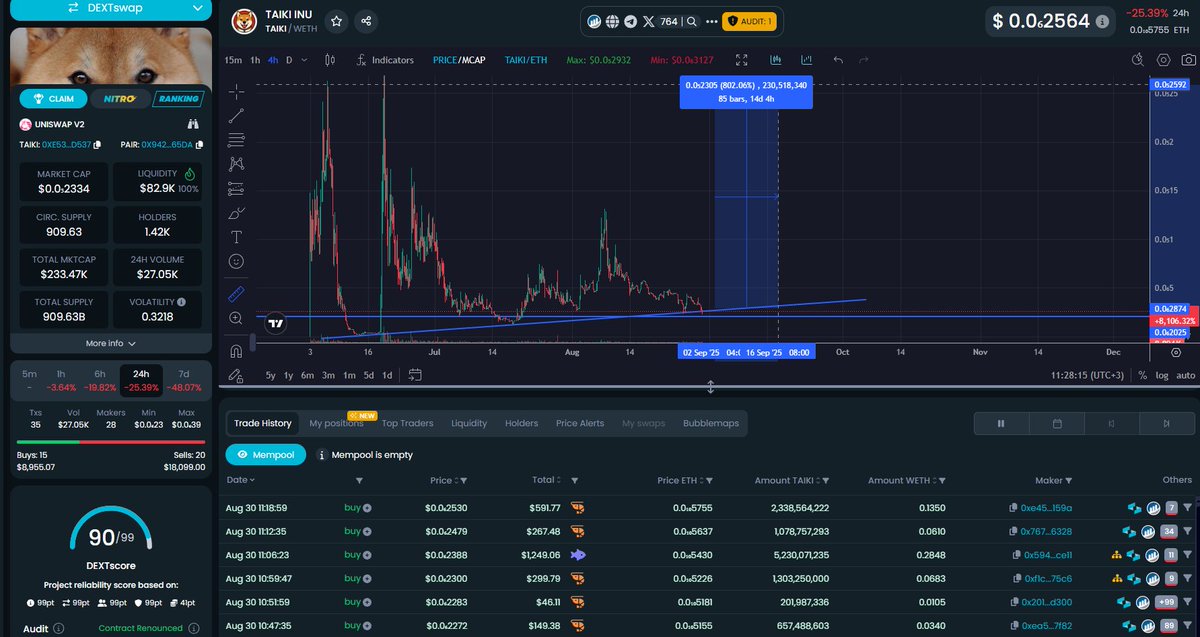Set chart range to 1d
This screenshot has height=637, width=1200.
pyautogui.click(x=387, y=375)
